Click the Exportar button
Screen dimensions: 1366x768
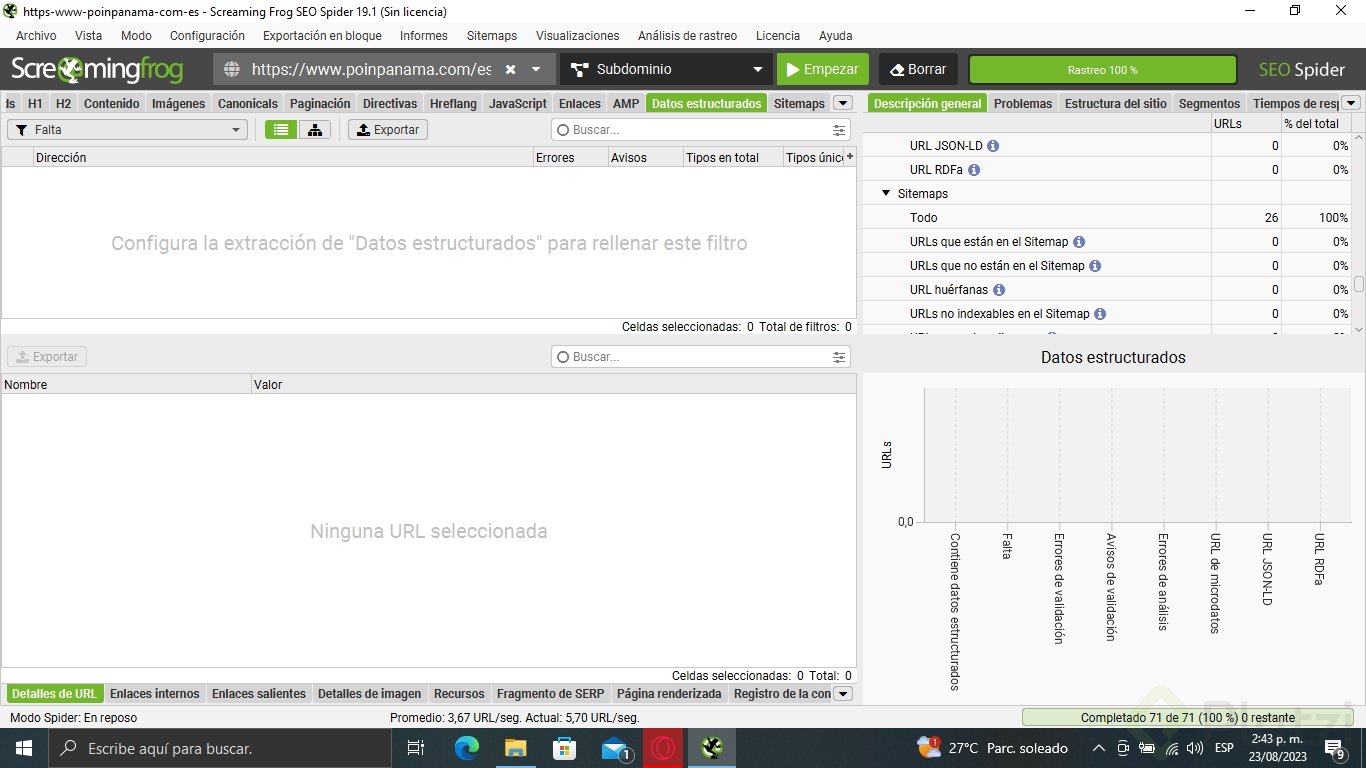pyautogui.click(x=387, y=129)
